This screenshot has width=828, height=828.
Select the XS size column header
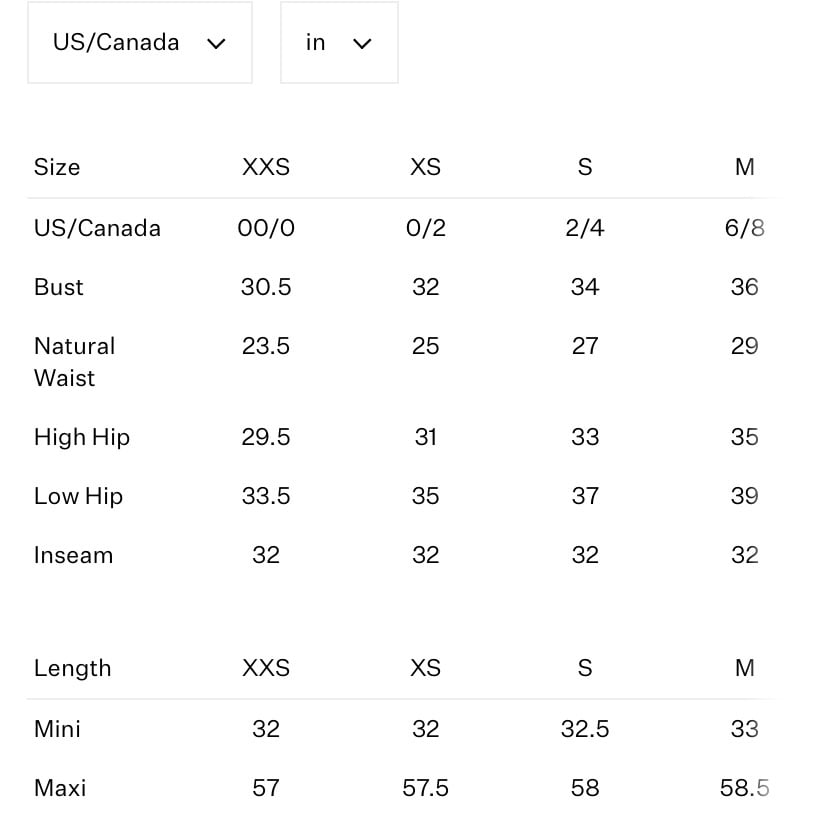426,167
